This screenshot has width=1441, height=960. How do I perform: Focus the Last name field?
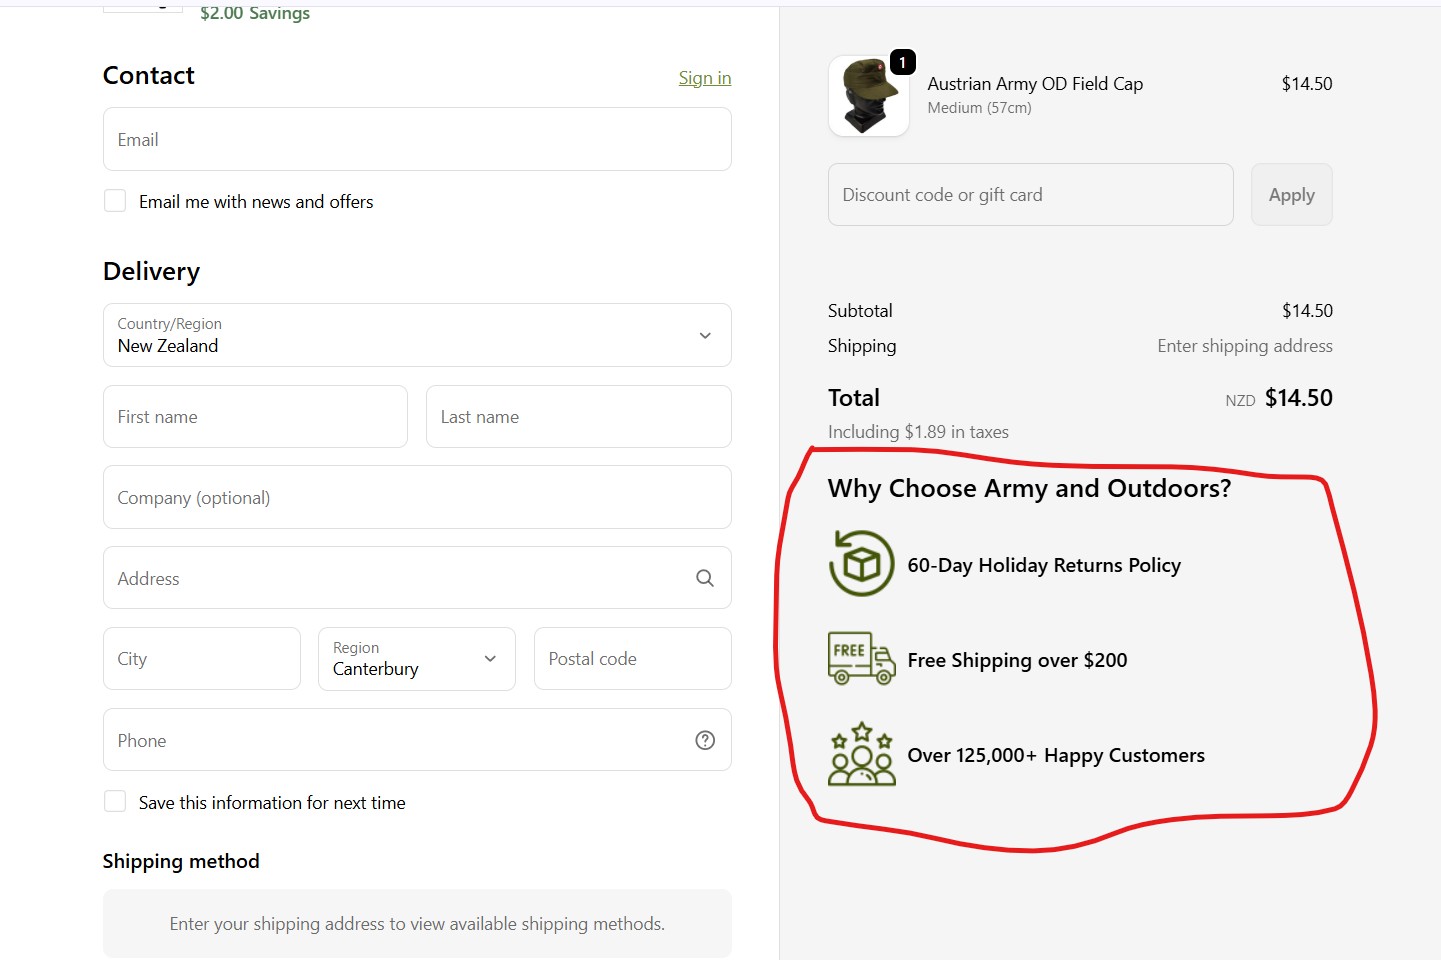point(579,417)
